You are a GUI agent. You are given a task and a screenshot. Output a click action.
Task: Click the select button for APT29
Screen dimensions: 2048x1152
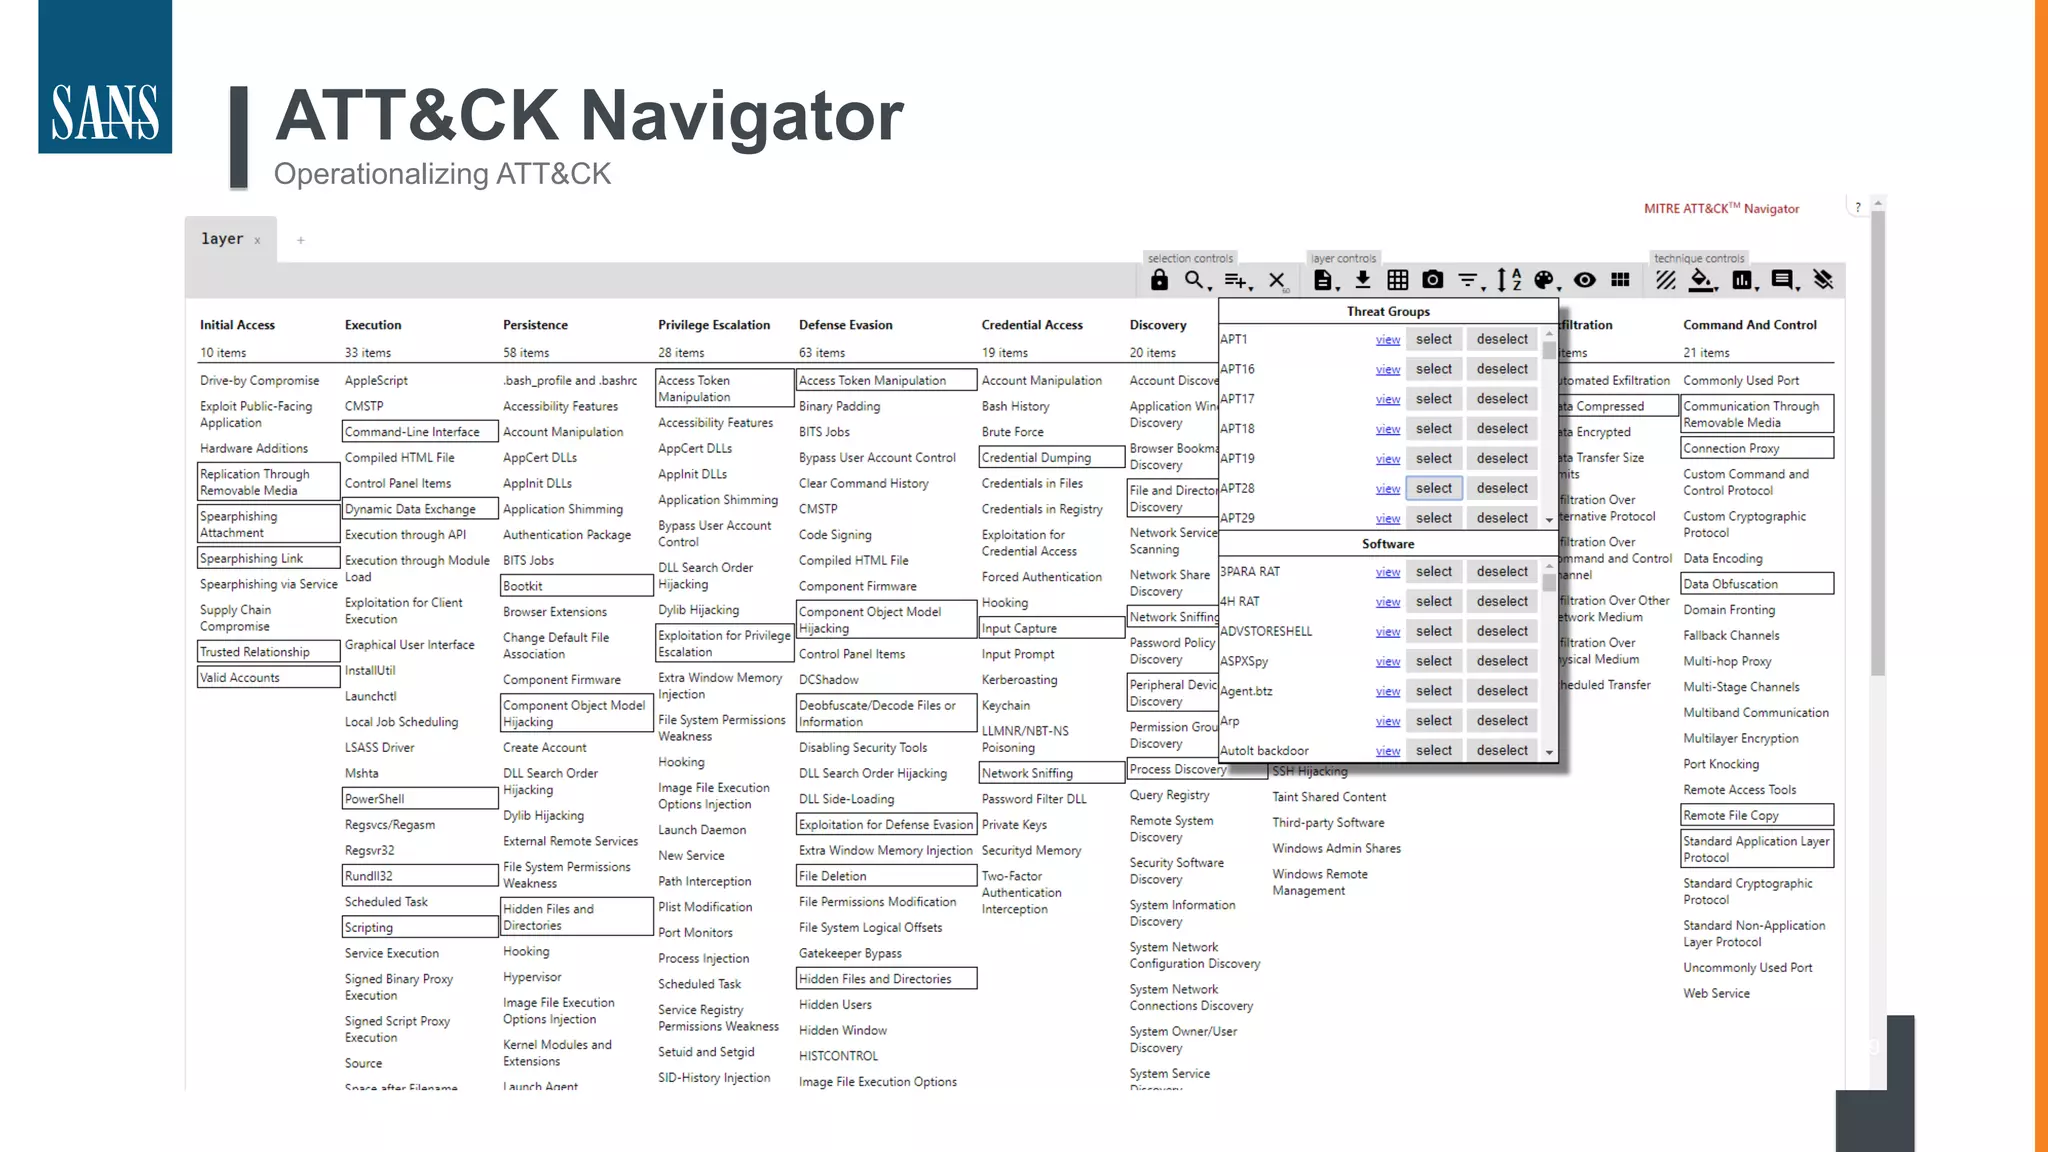1433,518
